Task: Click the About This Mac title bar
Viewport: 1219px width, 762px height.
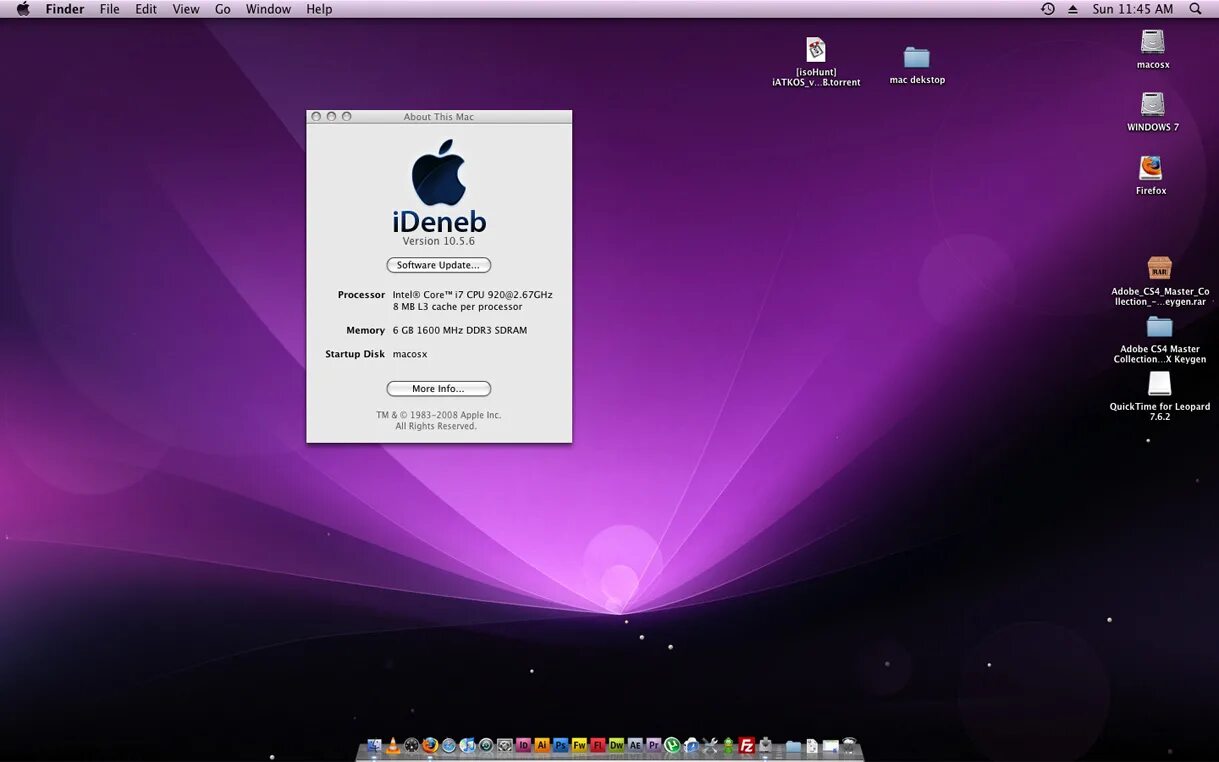Action: pyautogui.click(x=439, y=117)
